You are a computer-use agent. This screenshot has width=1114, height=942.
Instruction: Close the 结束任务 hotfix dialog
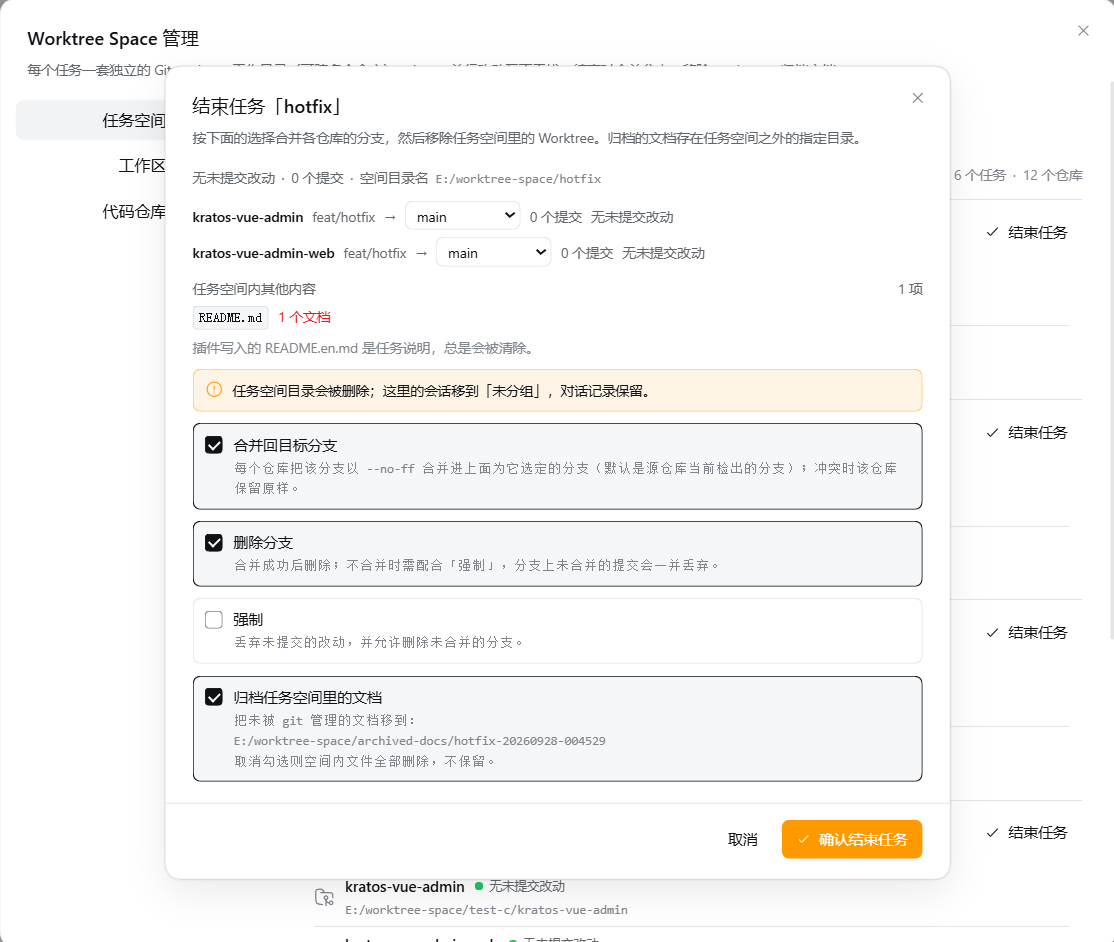(917, 98)
